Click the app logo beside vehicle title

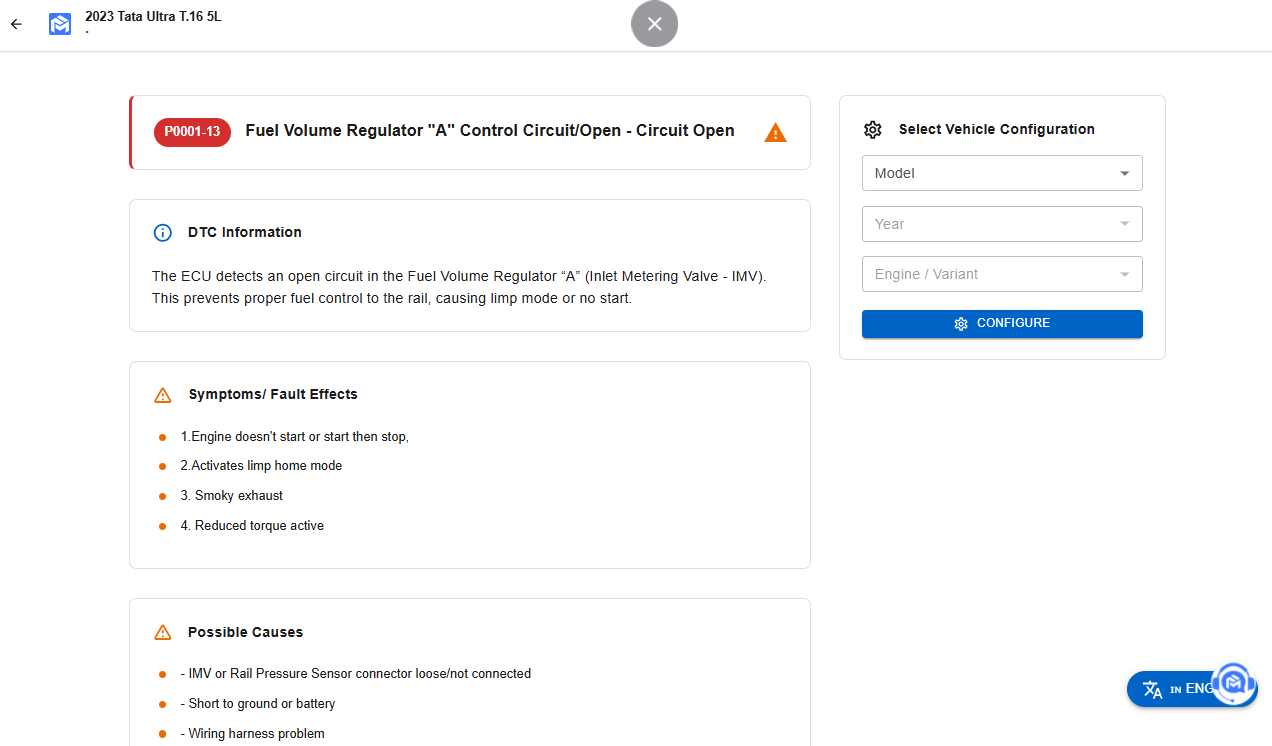coord(60,24)
